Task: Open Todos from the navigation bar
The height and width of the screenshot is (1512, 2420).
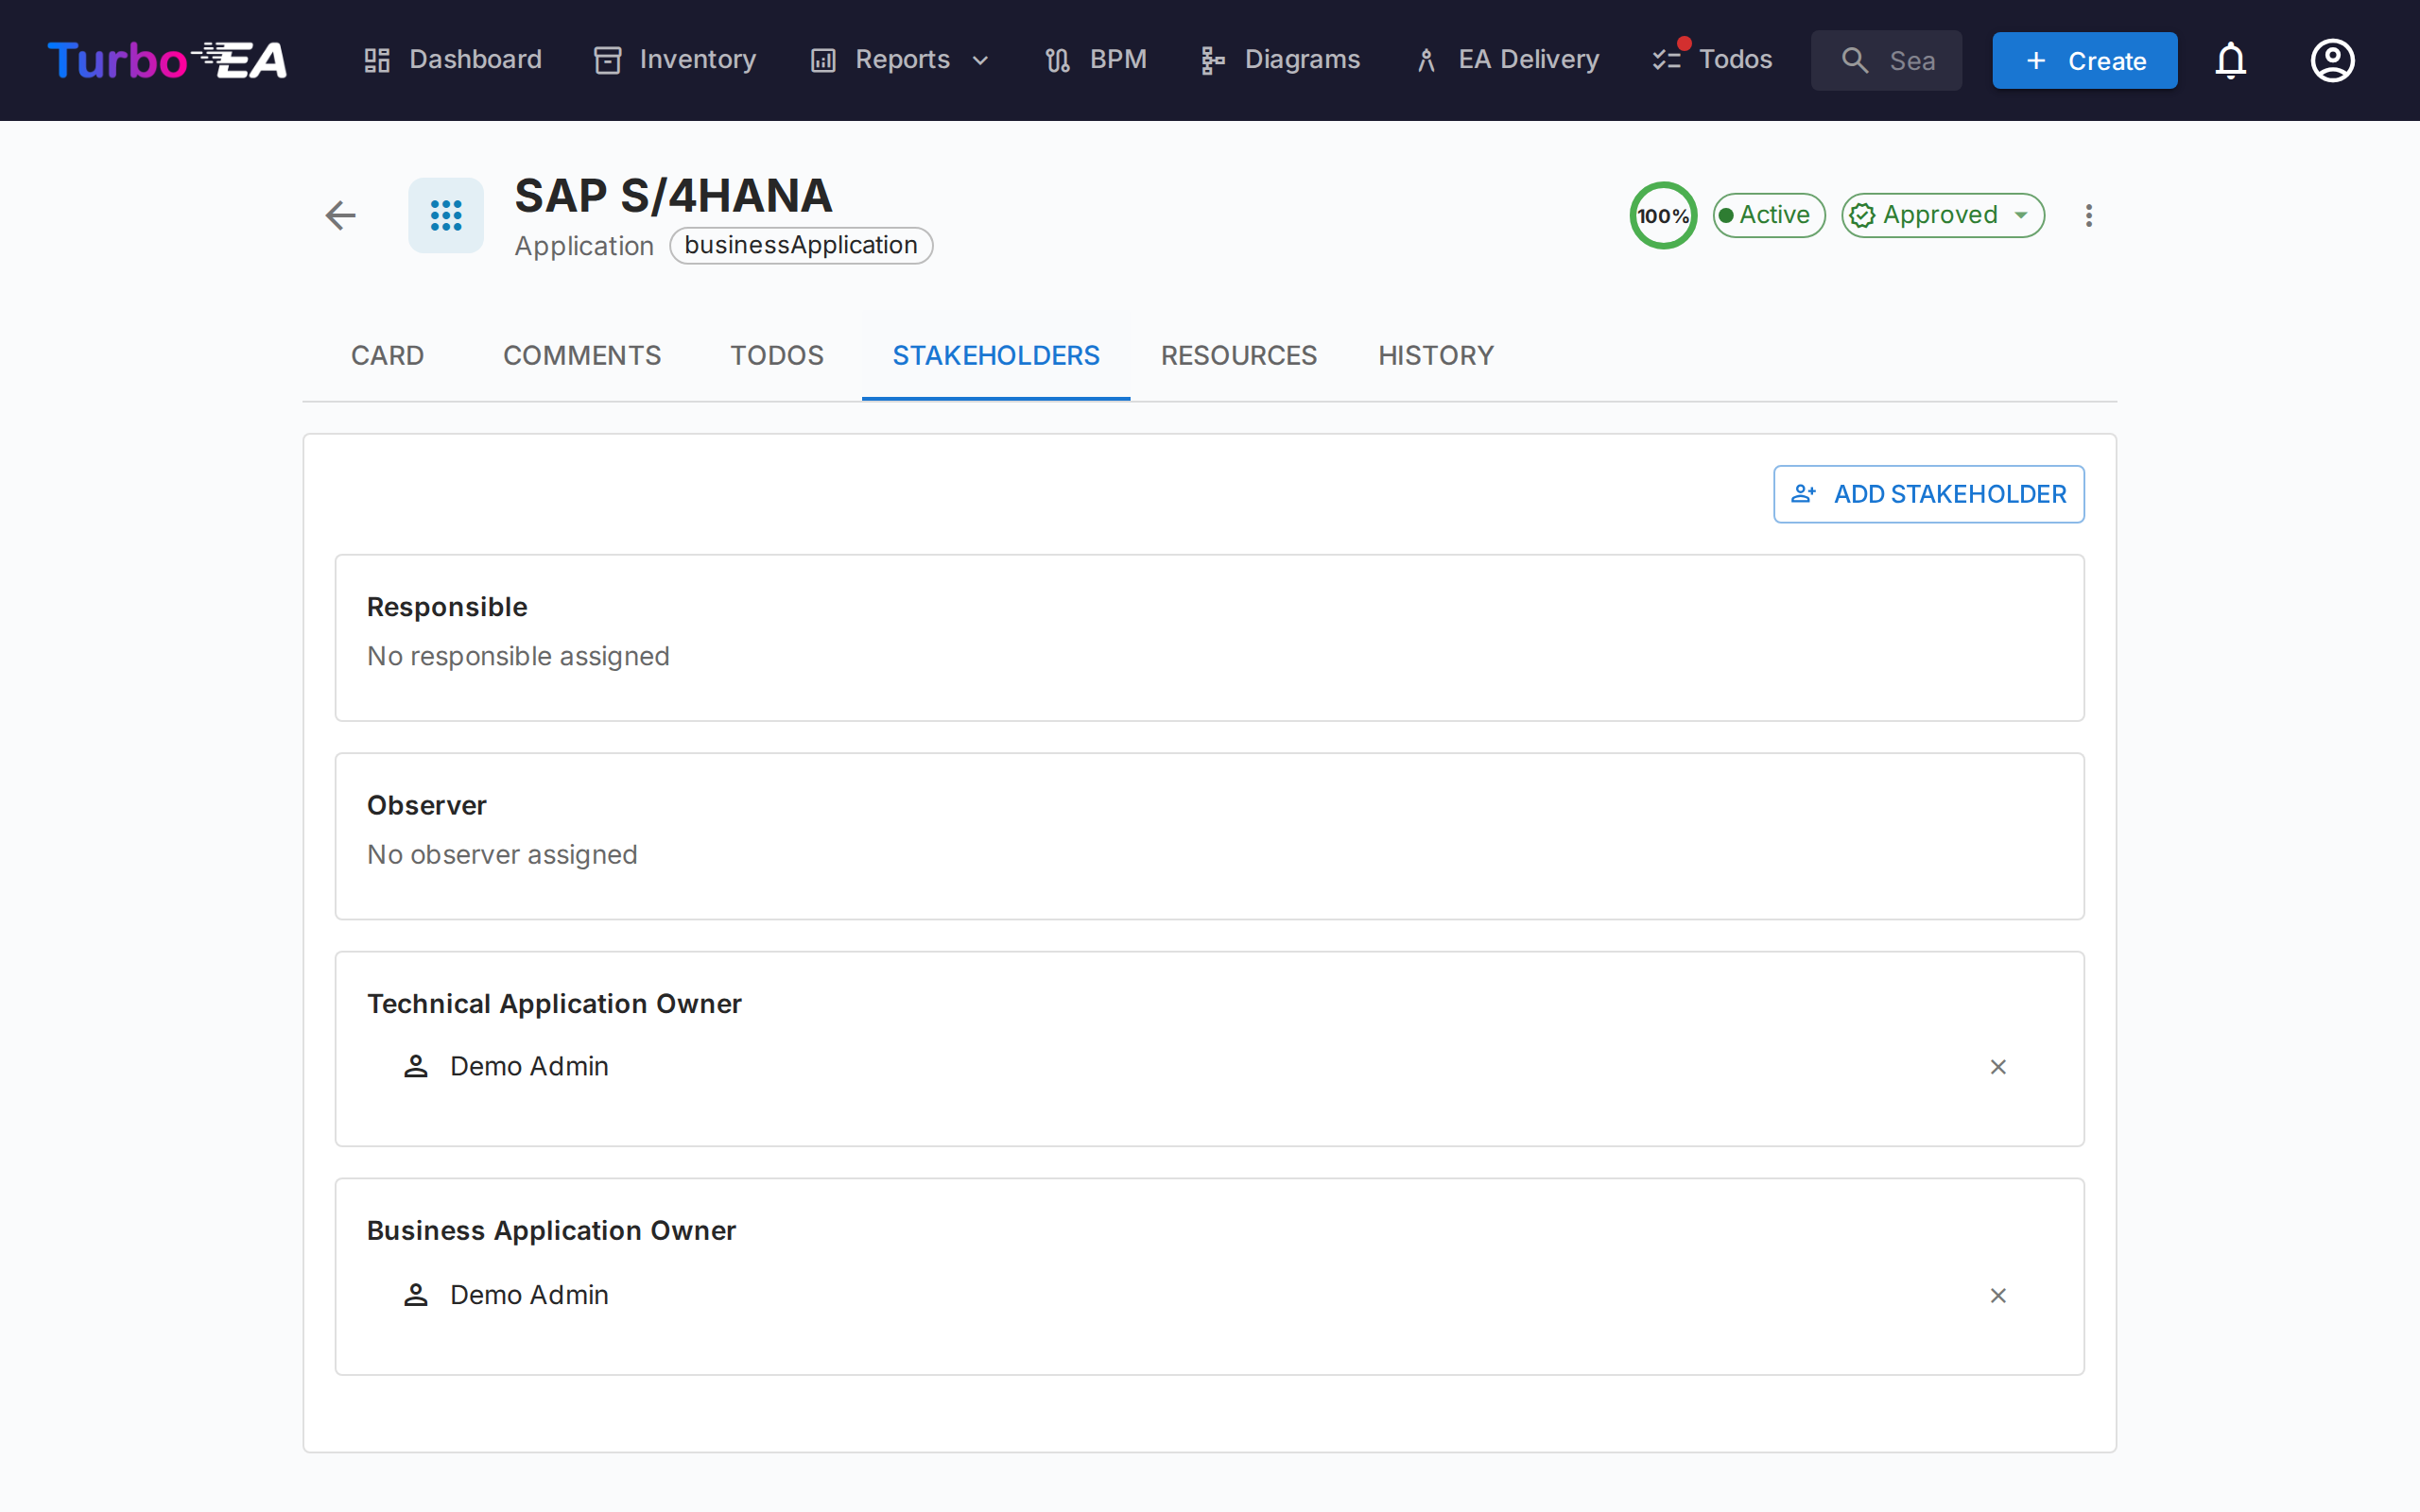Action: click(x=1712, y=60)
